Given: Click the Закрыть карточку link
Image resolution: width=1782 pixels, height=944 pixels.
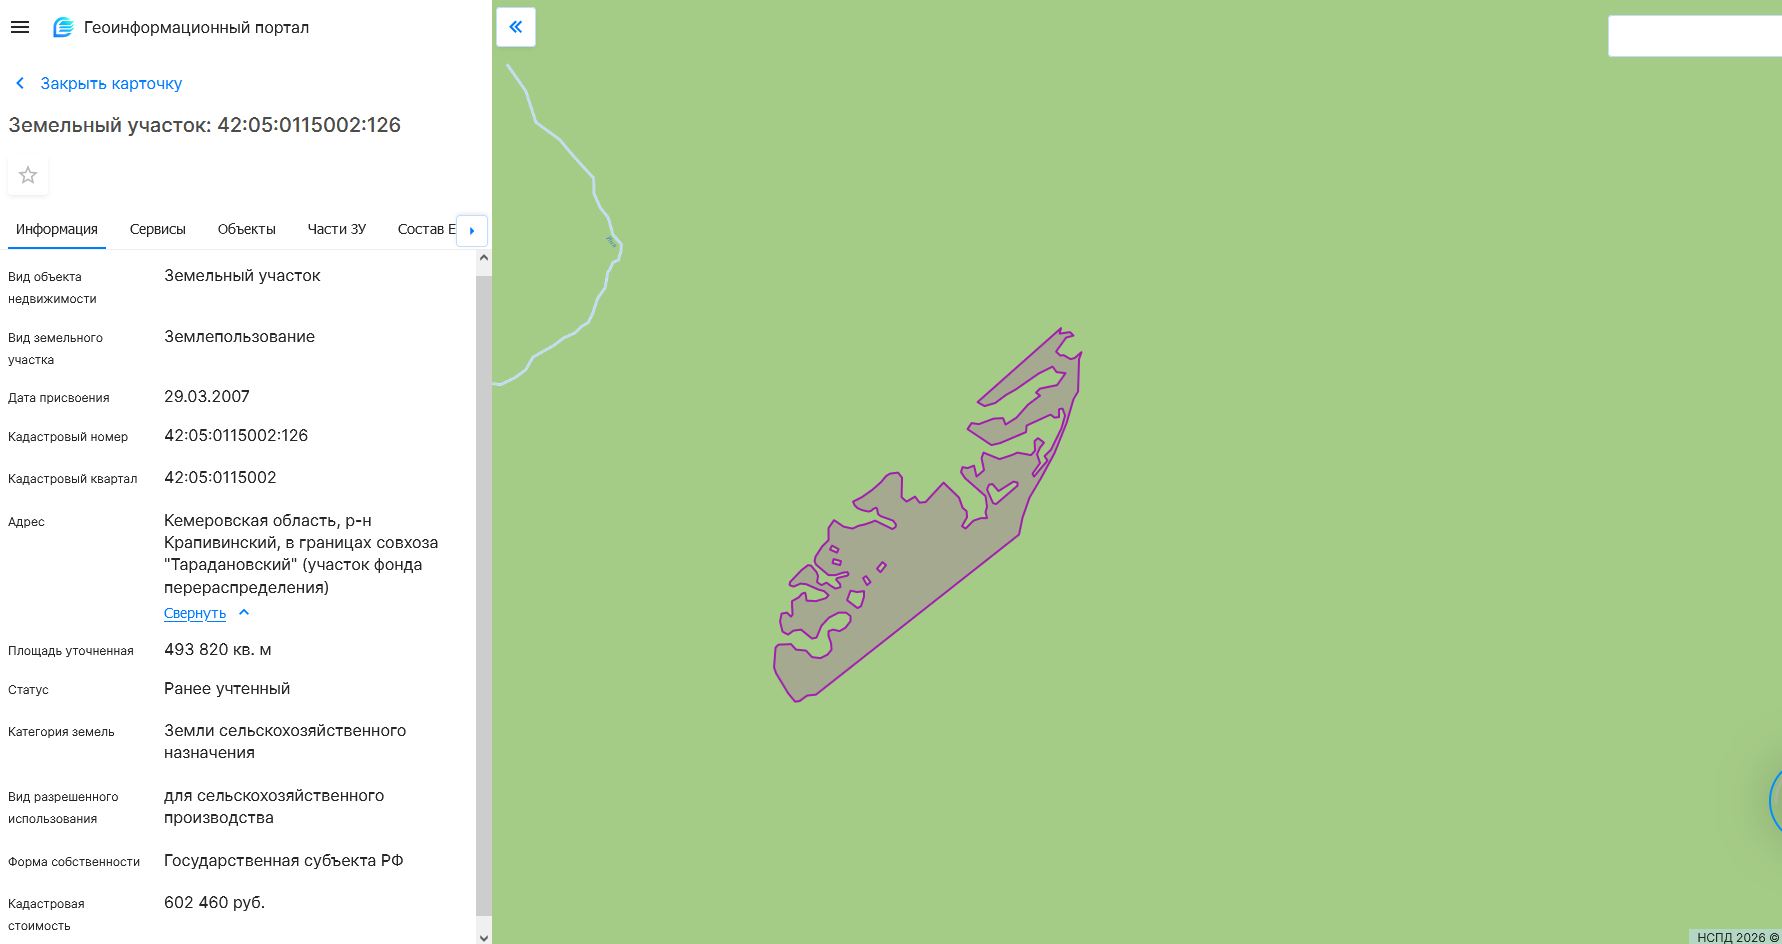Looking at the screenshot, I should (111, 83).
